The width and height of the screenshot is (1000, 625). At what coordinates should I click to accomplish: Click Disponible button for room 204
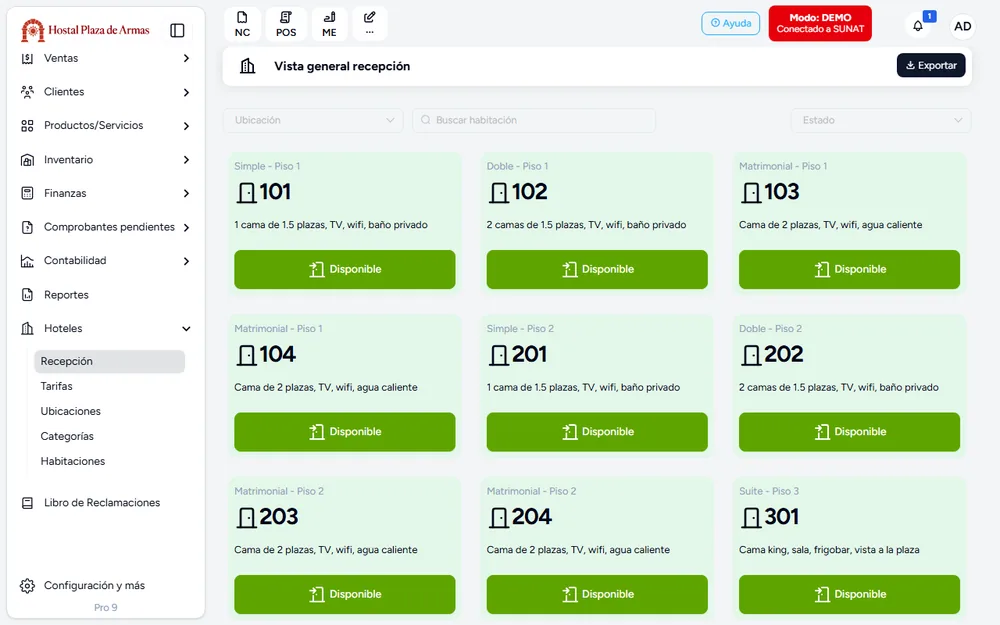(597, 594)
